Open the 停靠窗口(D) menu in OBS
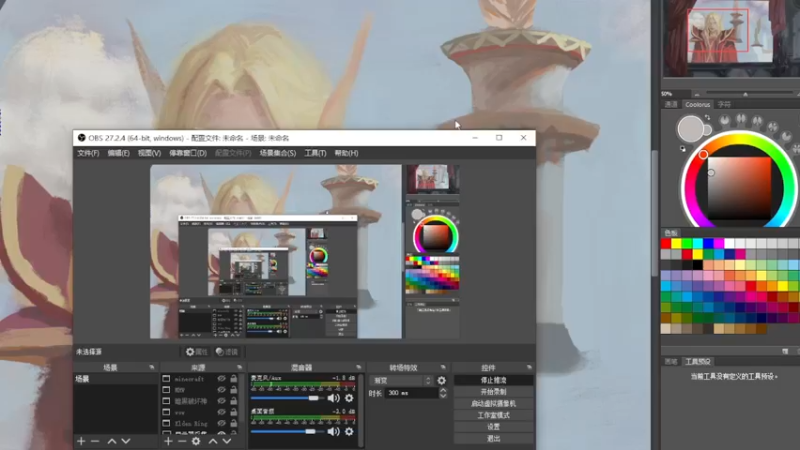Screen dimensions: 800x450 [188, 153]
